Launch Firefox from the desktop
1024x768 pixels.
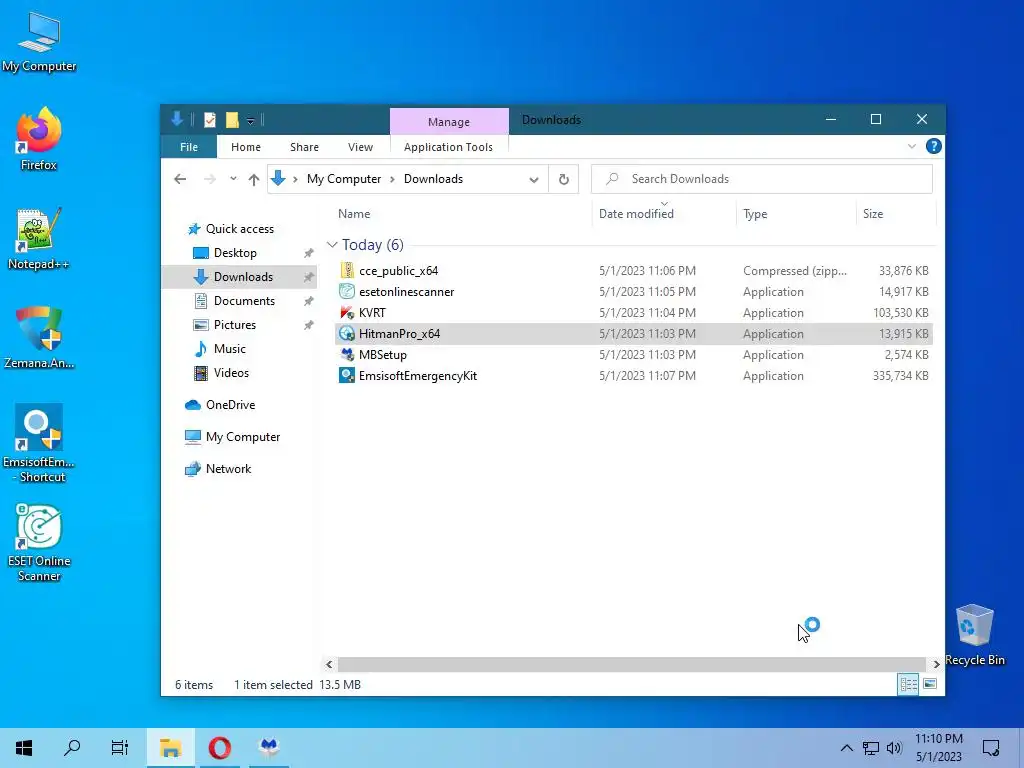click(x=39, y=139)
